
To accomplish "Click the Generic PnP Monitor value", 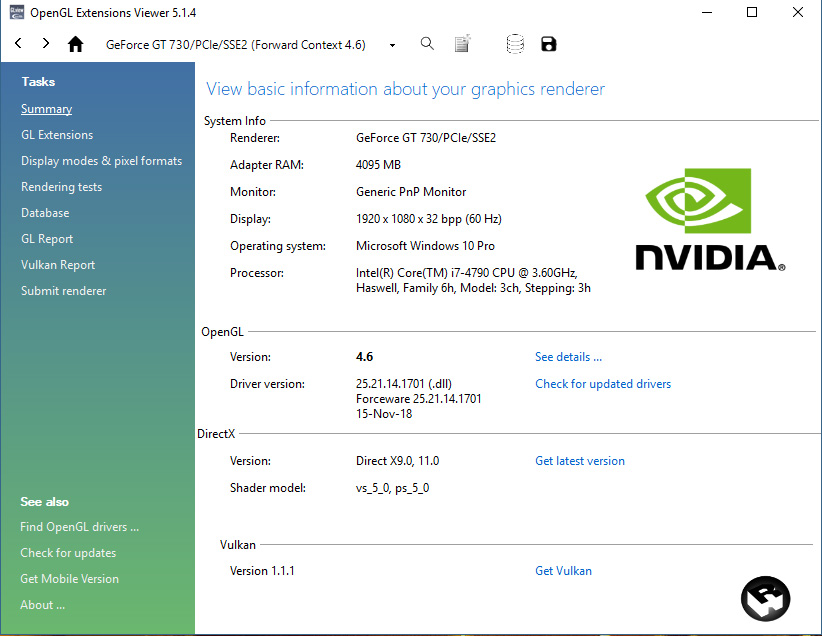I will [411, 192].
